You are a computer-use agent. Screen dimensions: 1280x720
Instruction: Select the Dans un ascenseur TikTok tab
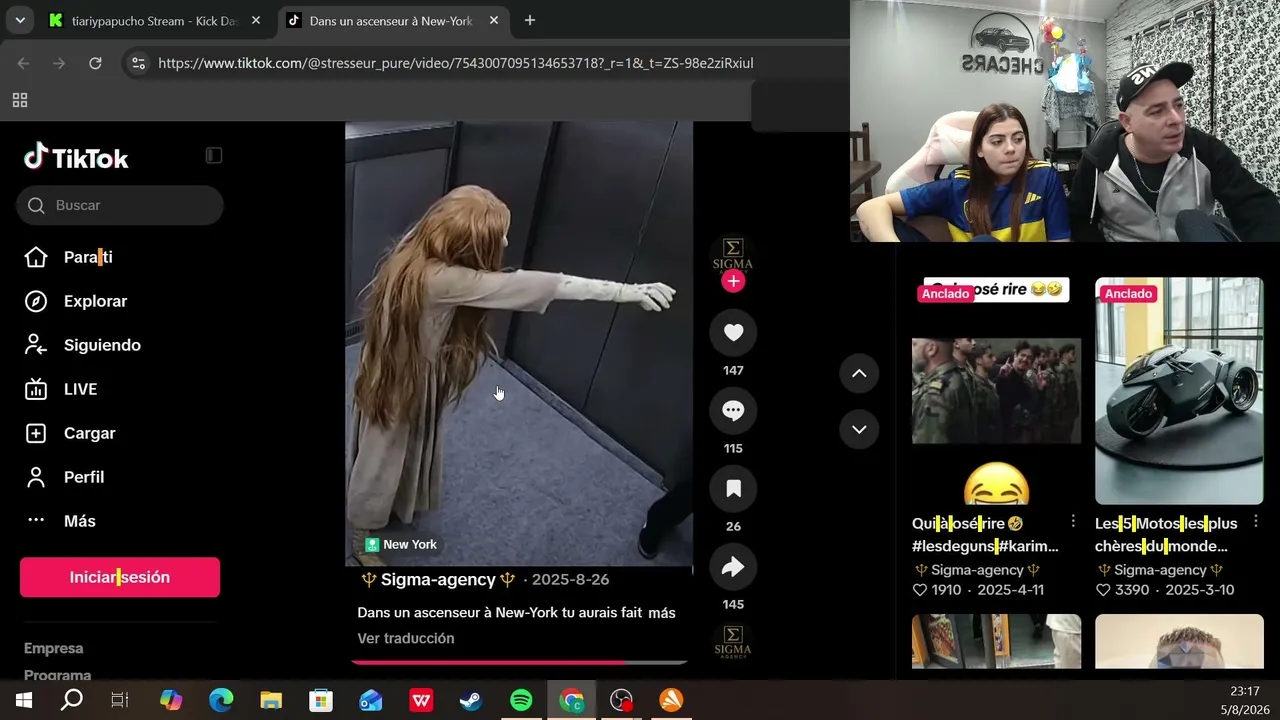(391, 20)
